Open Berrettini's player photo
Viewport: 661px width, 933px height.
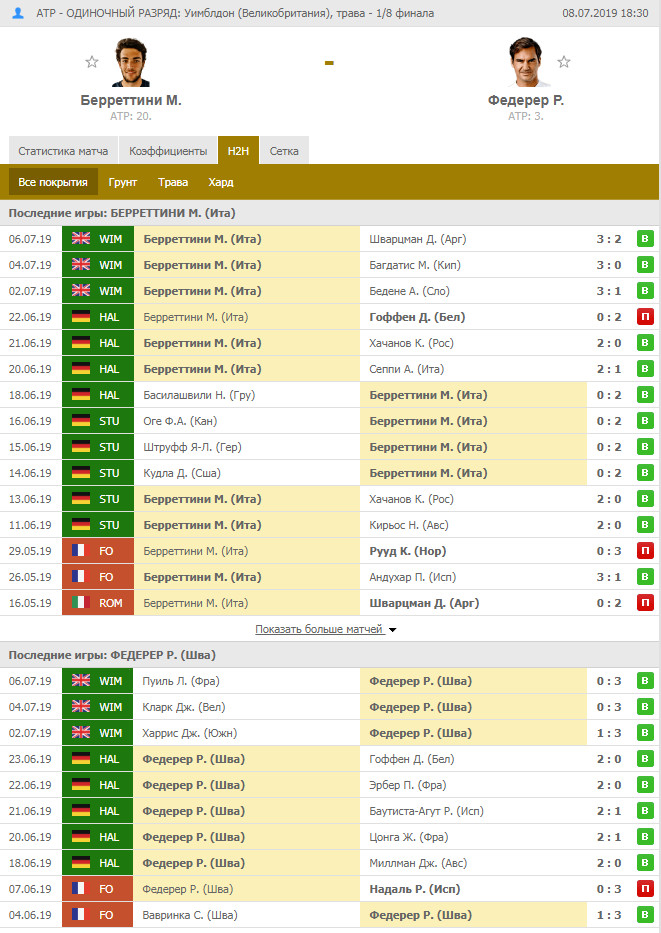(131, 62)
